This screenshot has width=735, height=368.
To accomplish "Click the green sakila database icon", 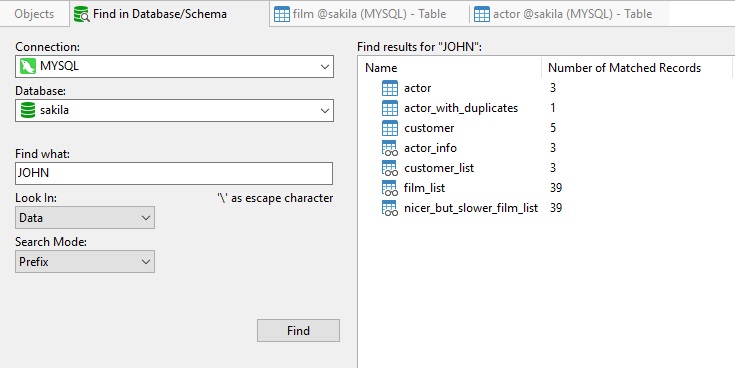I will click(28, 110).
